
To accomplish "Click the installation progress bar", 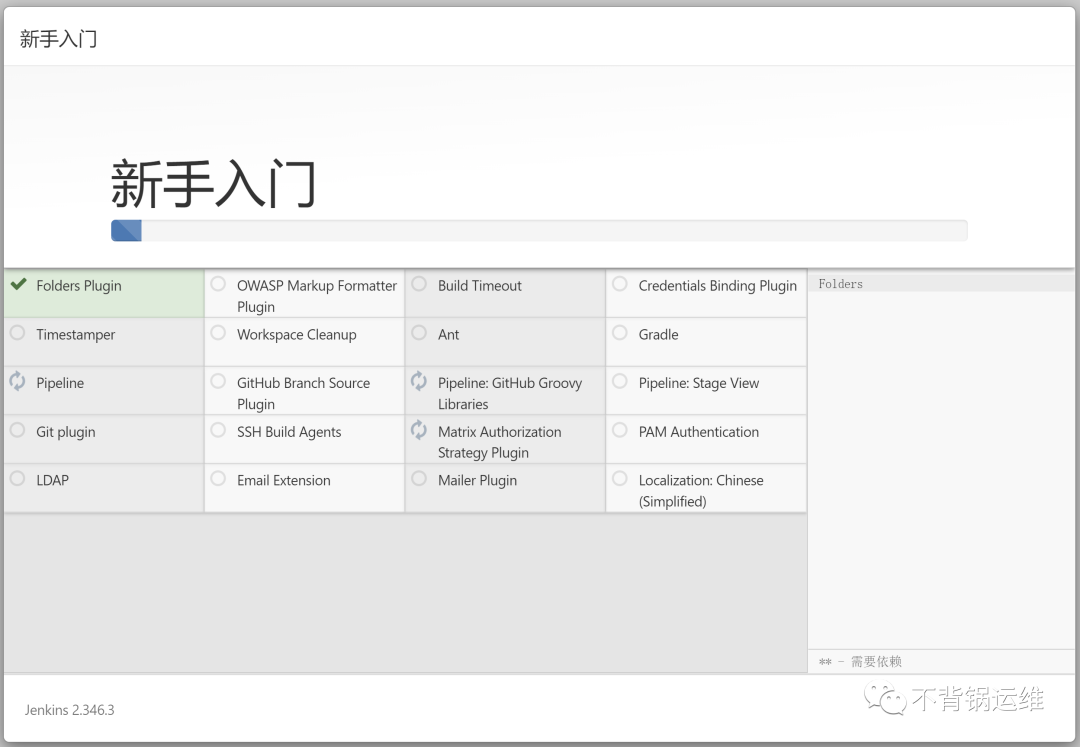I will pos(539,231).
